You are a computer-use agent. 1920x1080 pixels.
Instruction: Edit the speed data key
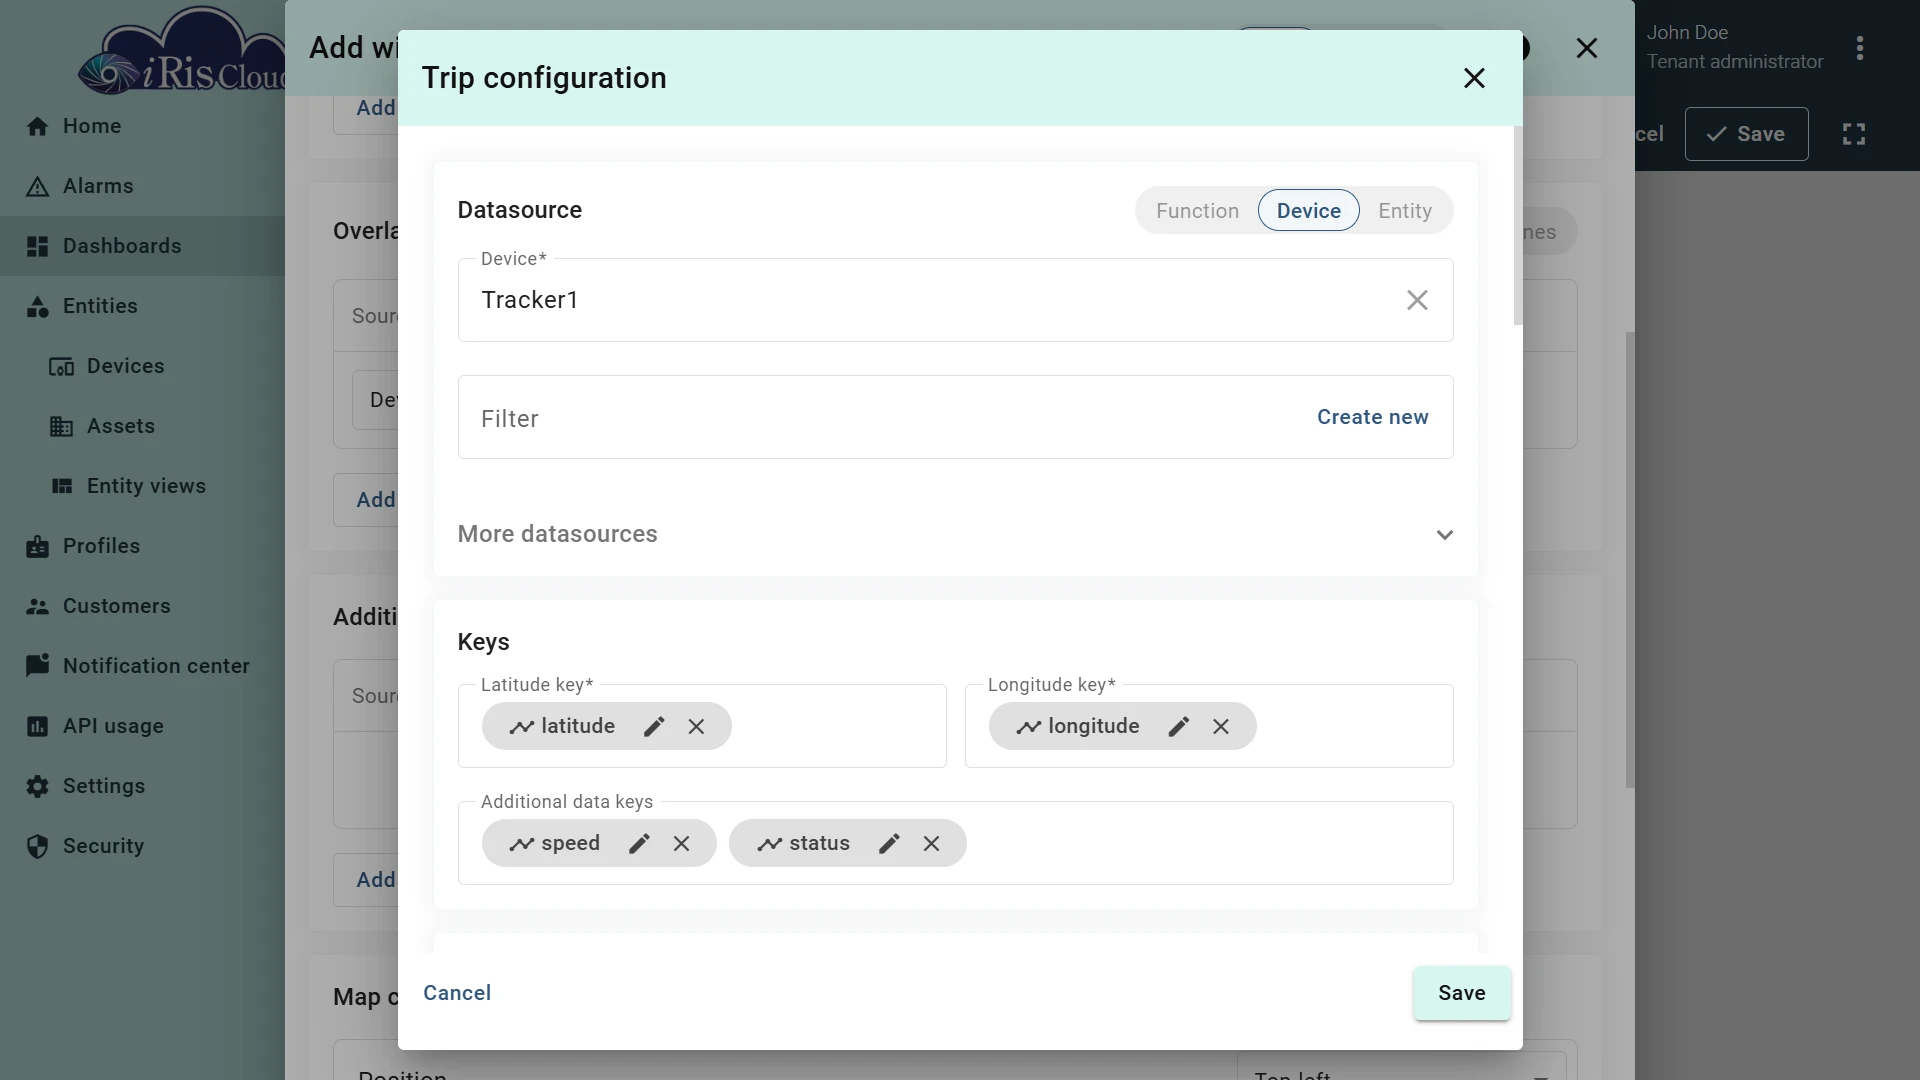tap(639, 844)
